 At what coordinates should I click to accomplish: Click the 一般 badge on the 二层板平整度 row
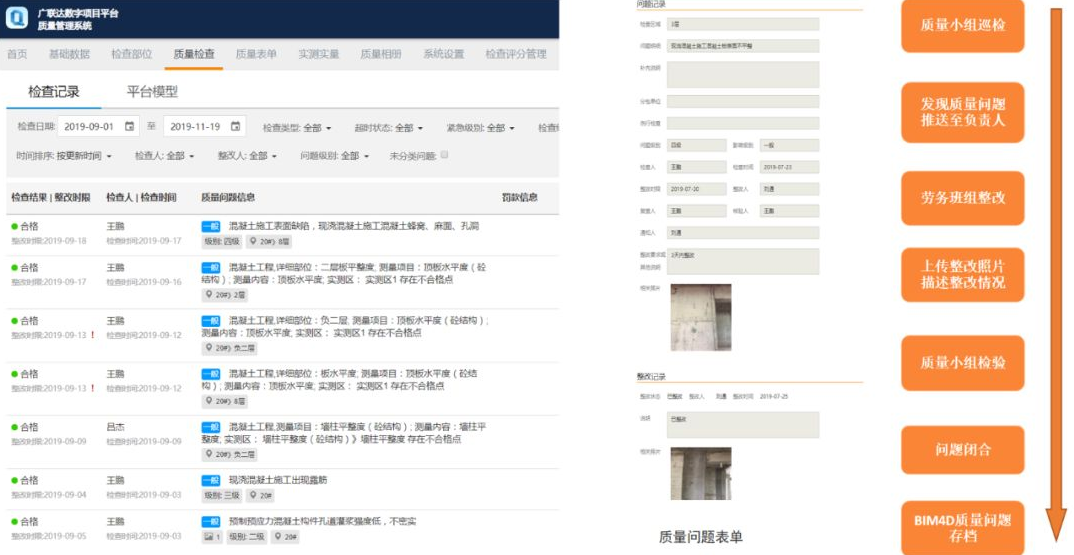tap(211, 268)
